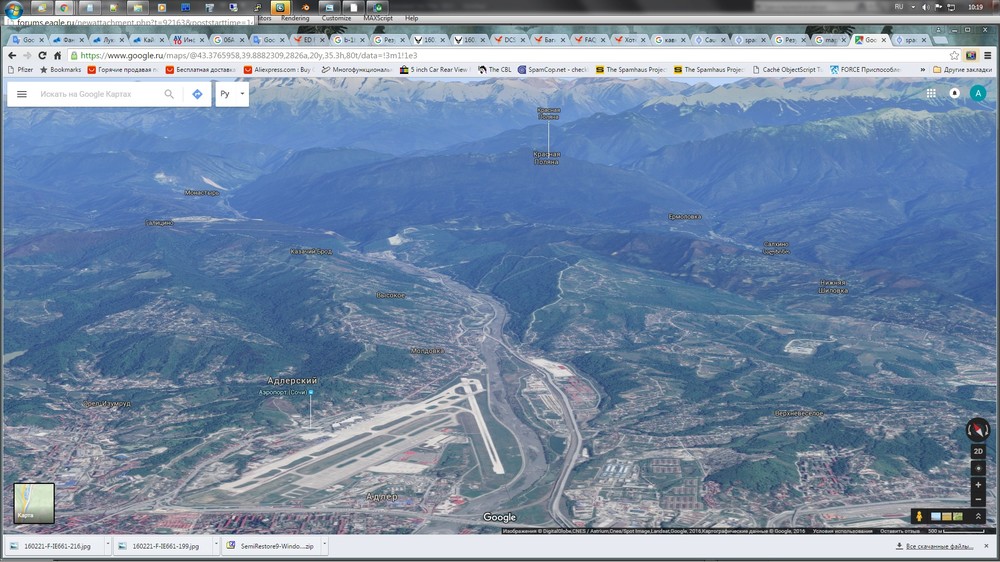The height and width of the screenshot is (562, 1000).
Task: Click the Оставить отзыв feedback link
Action: pyautogui.click(x=900, y=531)
